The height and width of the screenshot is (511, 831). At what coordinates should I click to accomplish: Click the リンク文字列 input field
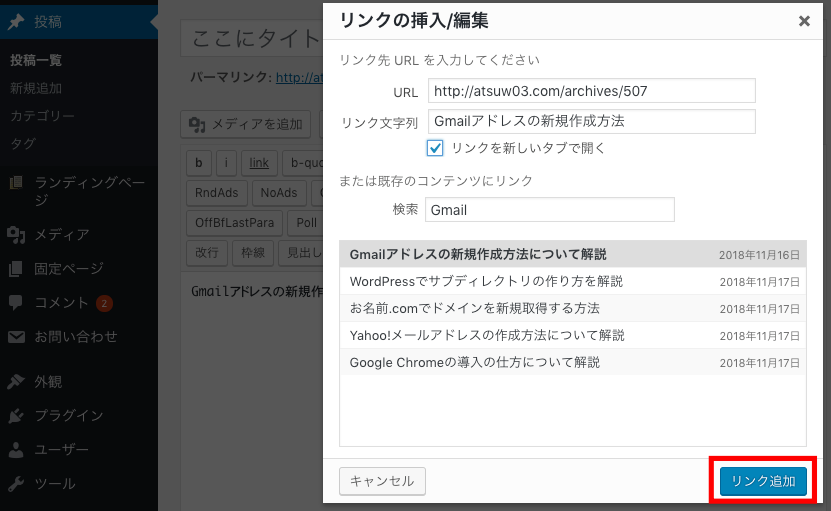pos(591,121)
